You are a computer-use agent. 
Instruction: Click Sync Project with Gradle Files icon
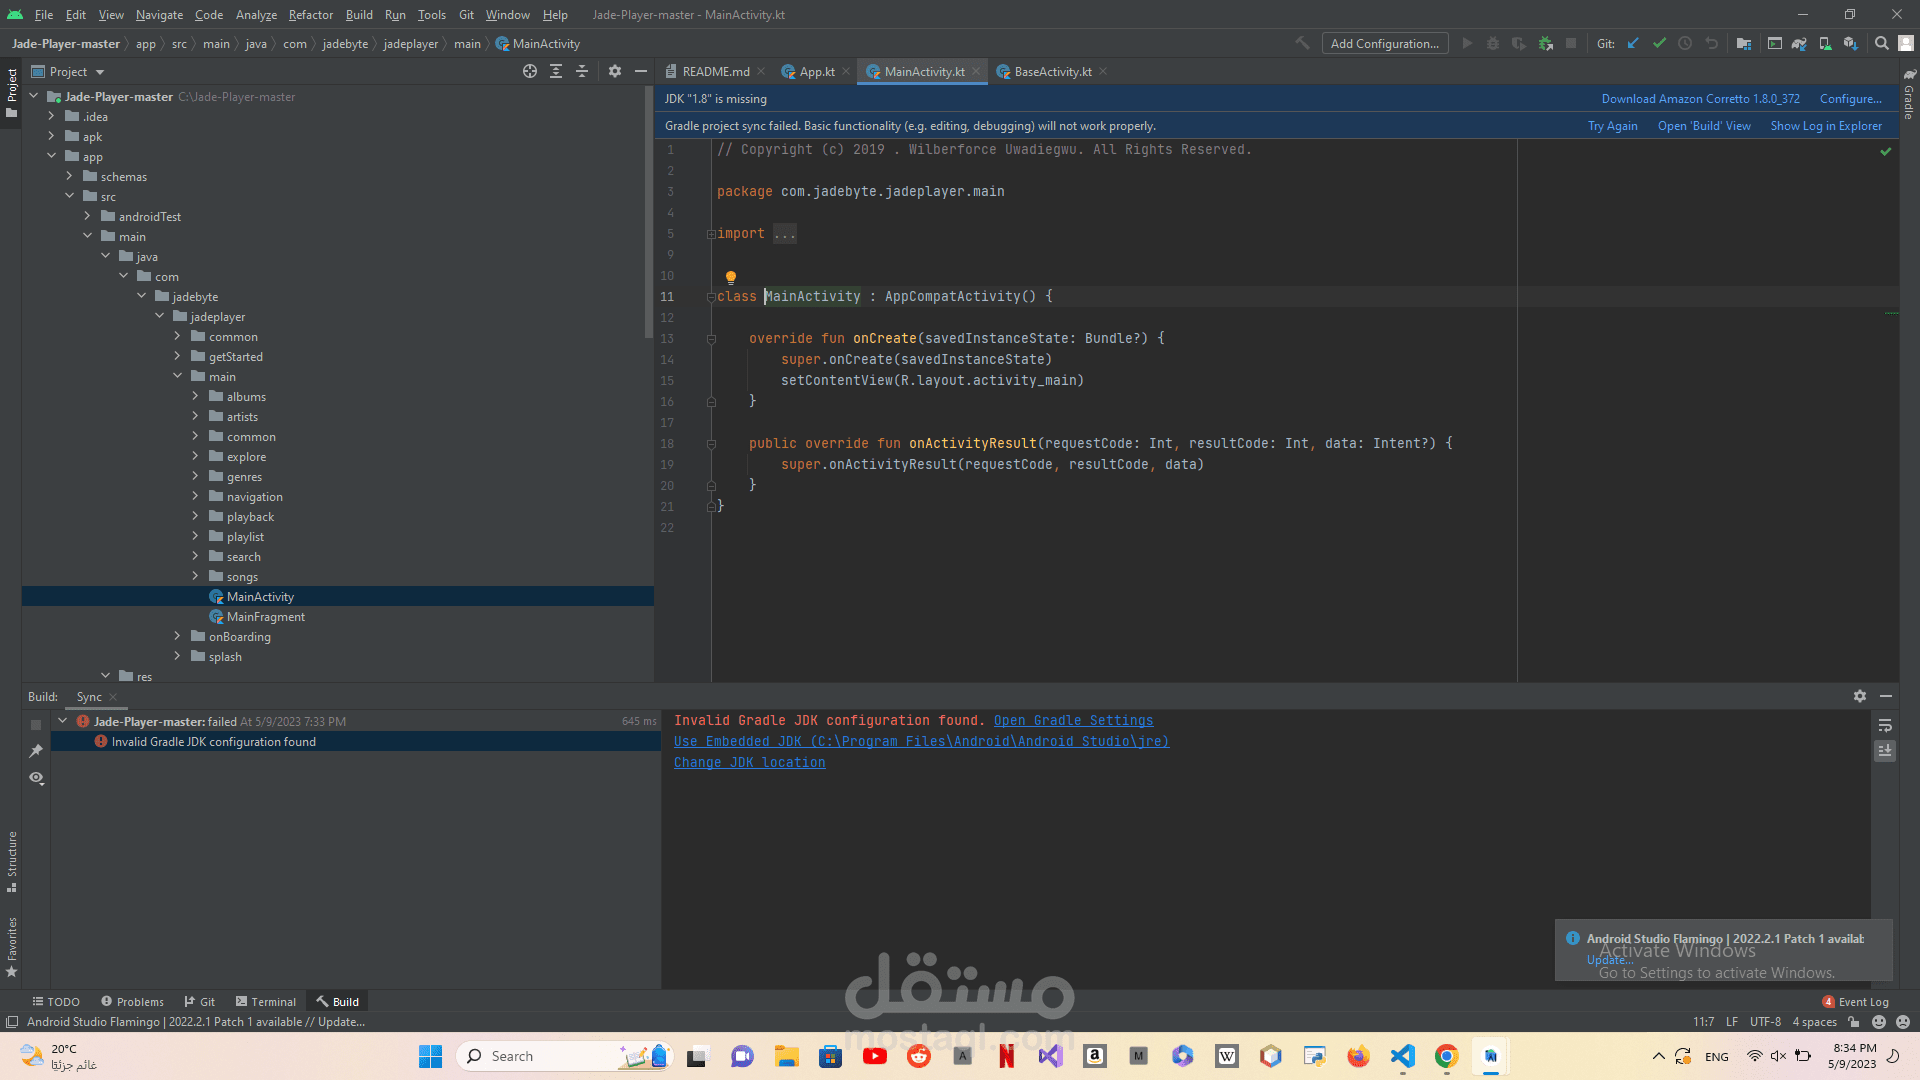pyautogui.click(x=1799, y=43)
